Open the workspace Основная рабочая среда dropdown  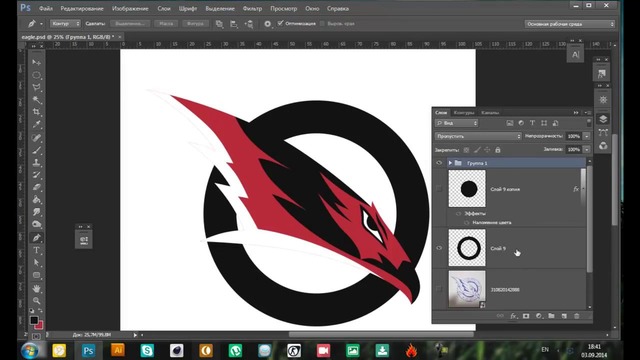tap(569, 24)
